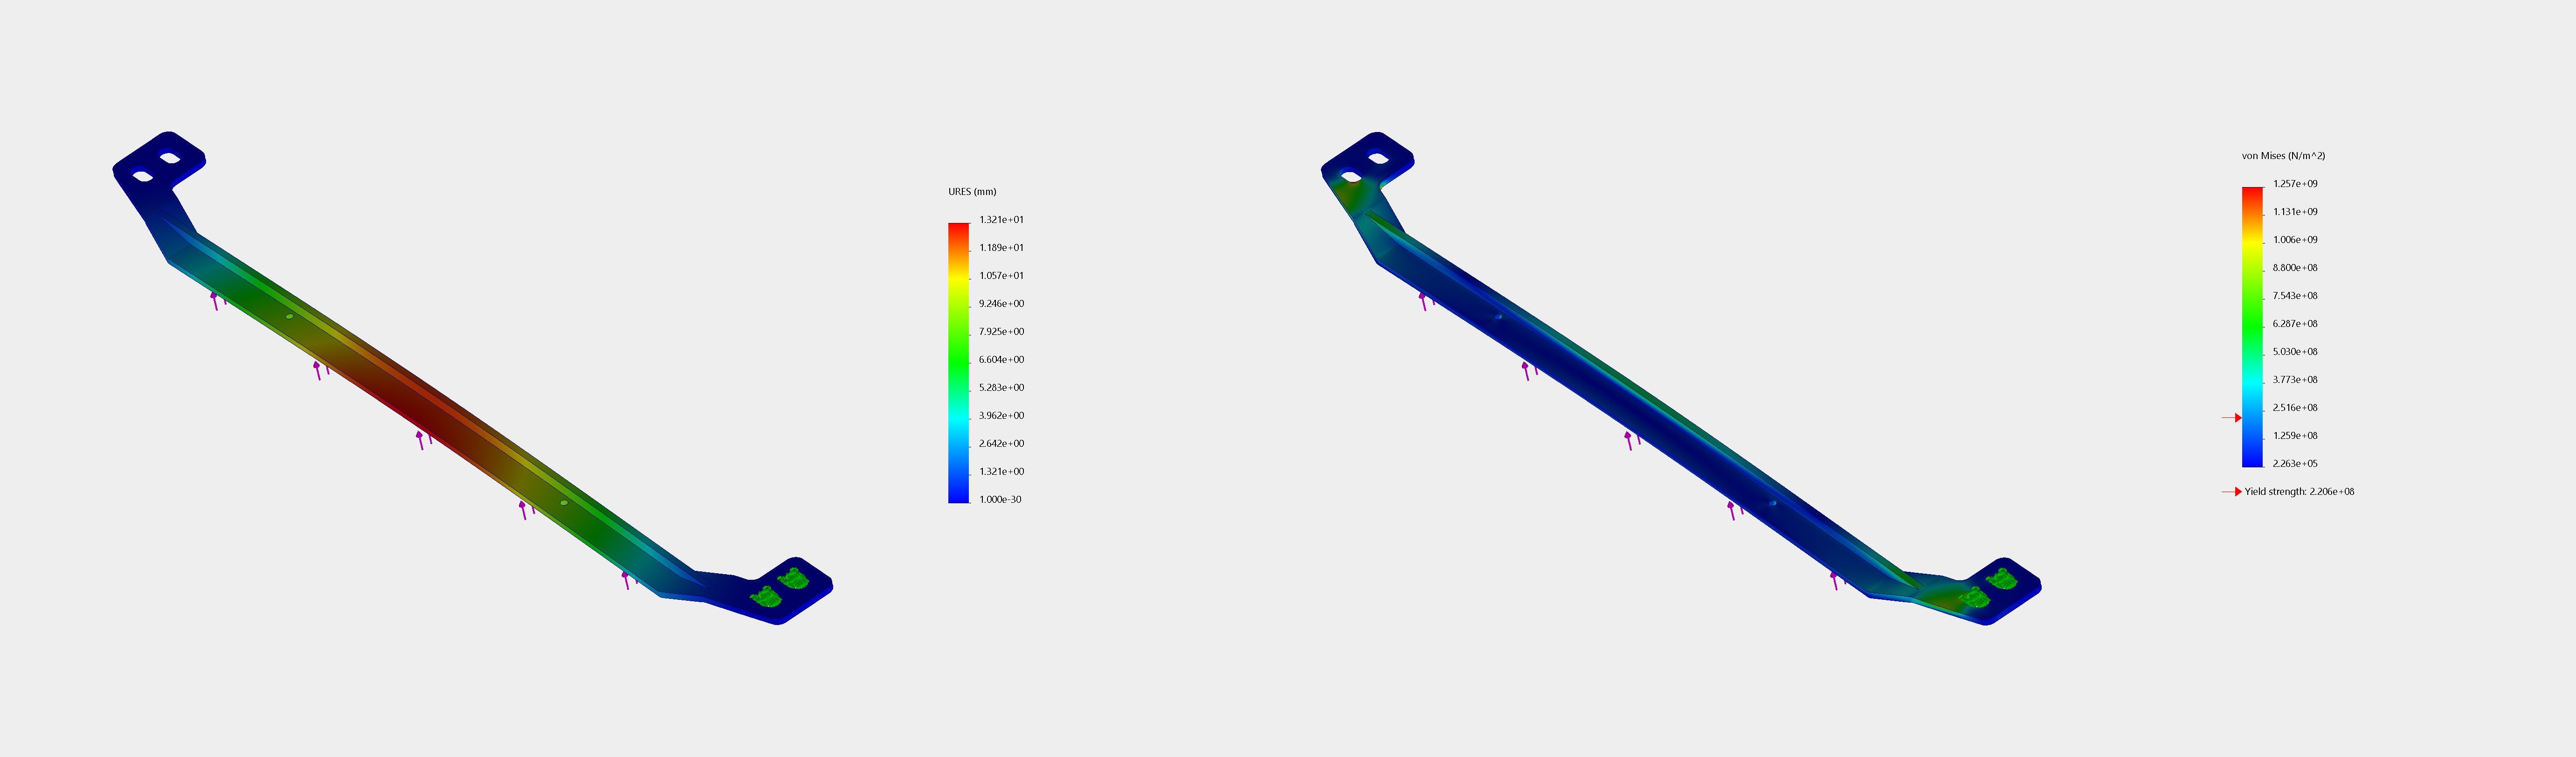Click the 1.000e-30 minimum displacement value
The width and height of the screenshot is (2576, 757).
click(x=1000, y=500)
